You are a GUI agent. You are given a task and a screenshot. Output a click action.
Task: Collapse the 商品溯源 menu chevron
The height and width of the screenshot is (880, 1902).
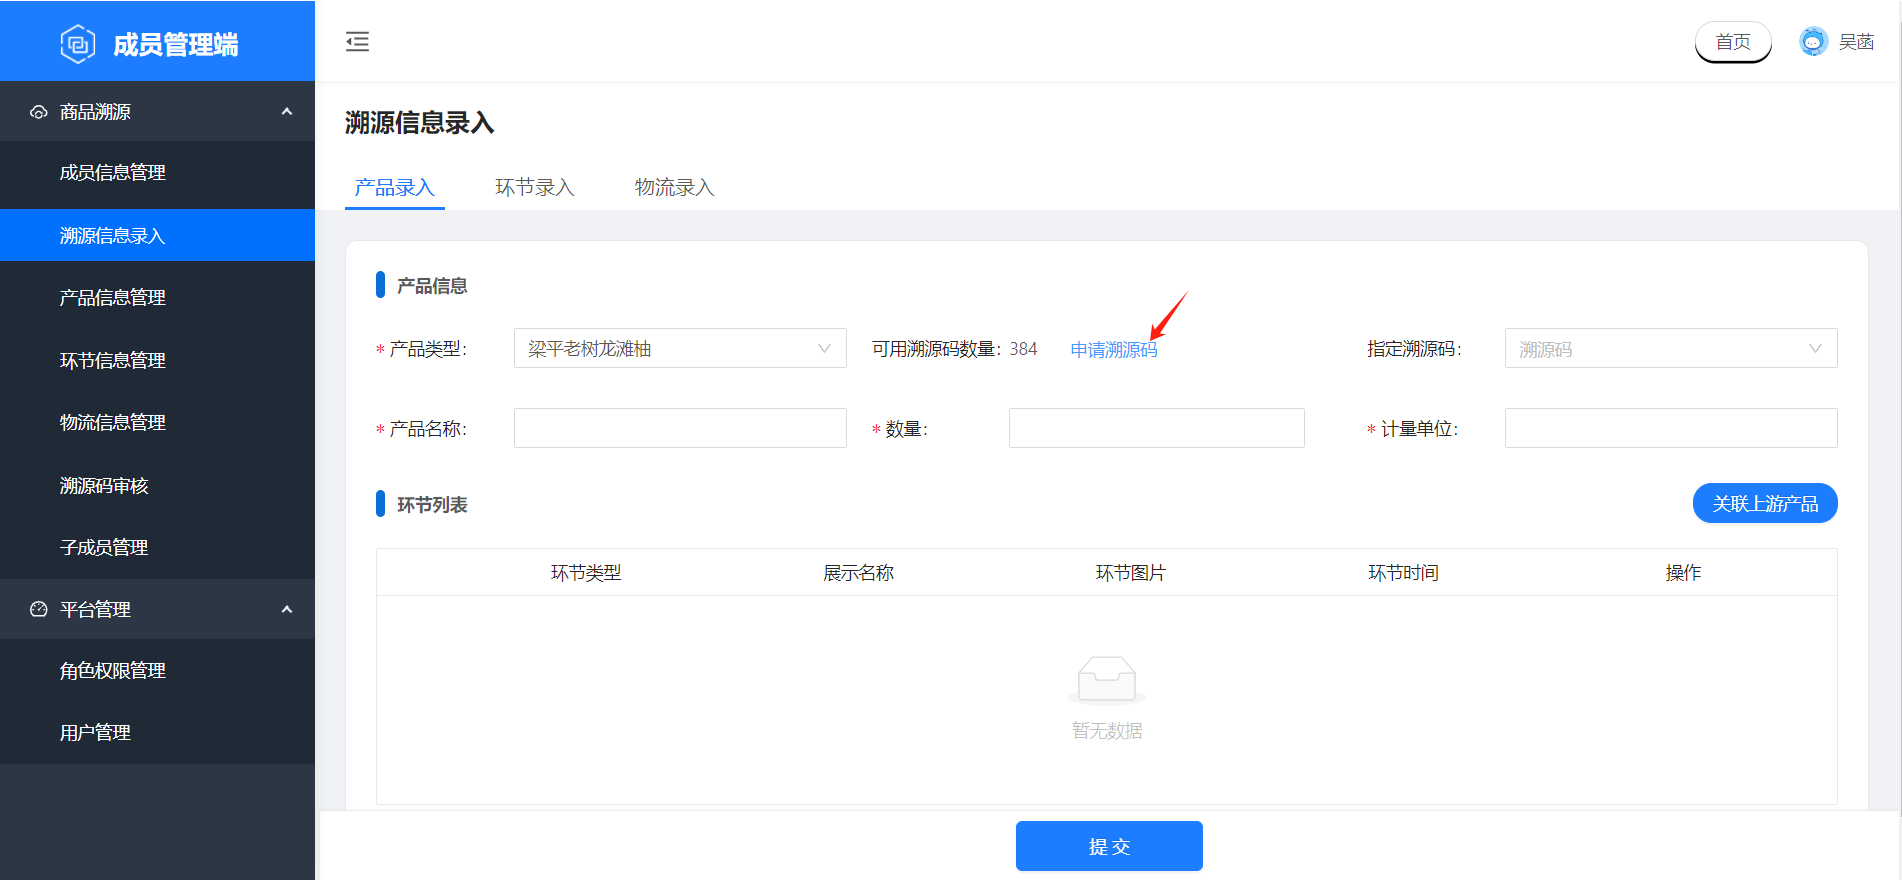pos(287,112)
